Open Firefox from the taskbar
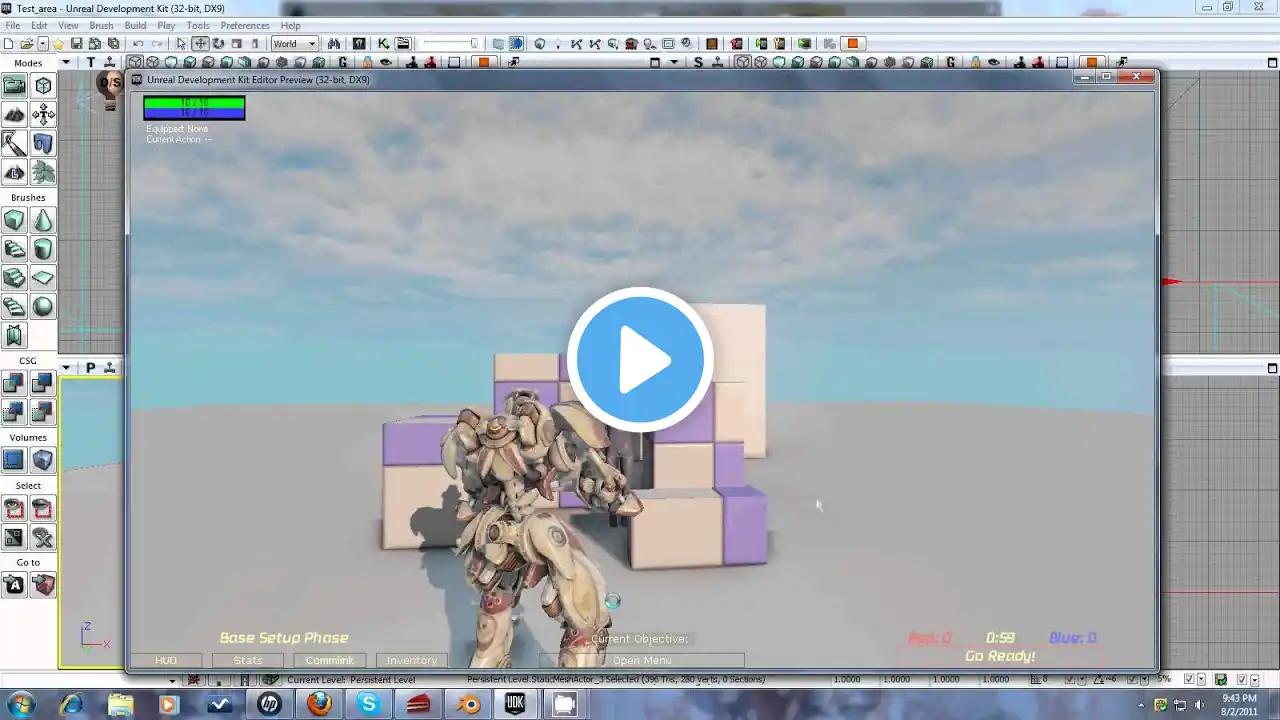The image size is (1280, 720). (x=319, y=705)
